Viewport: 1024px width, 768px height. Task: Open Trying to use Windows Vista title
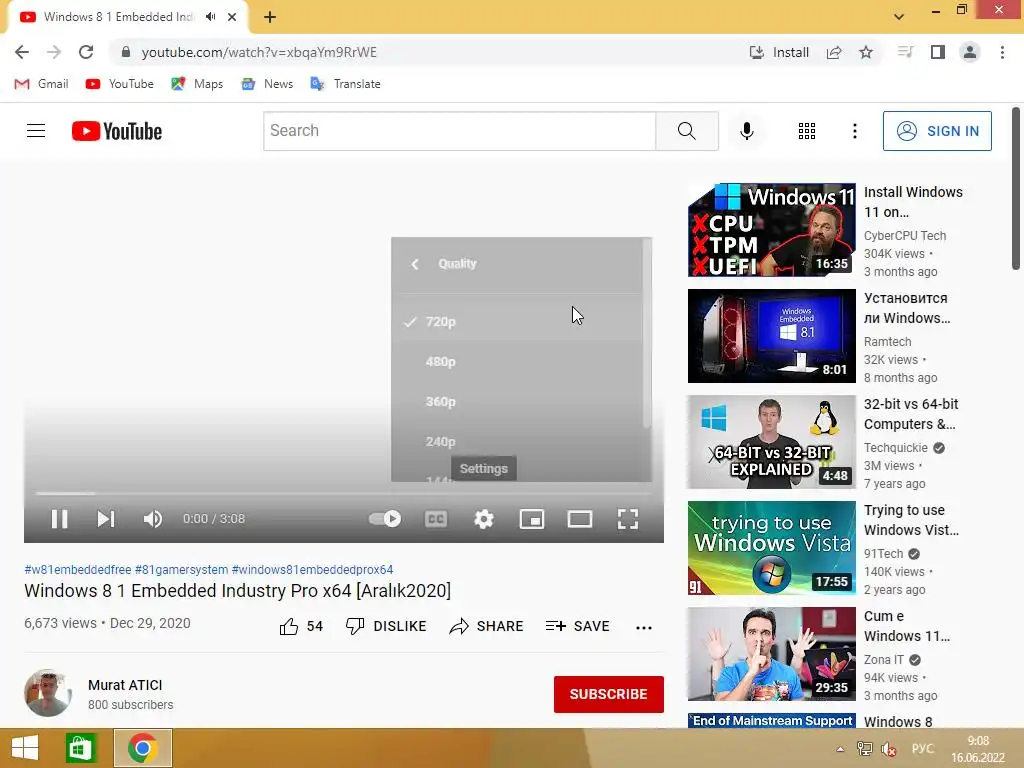(912, 520)
